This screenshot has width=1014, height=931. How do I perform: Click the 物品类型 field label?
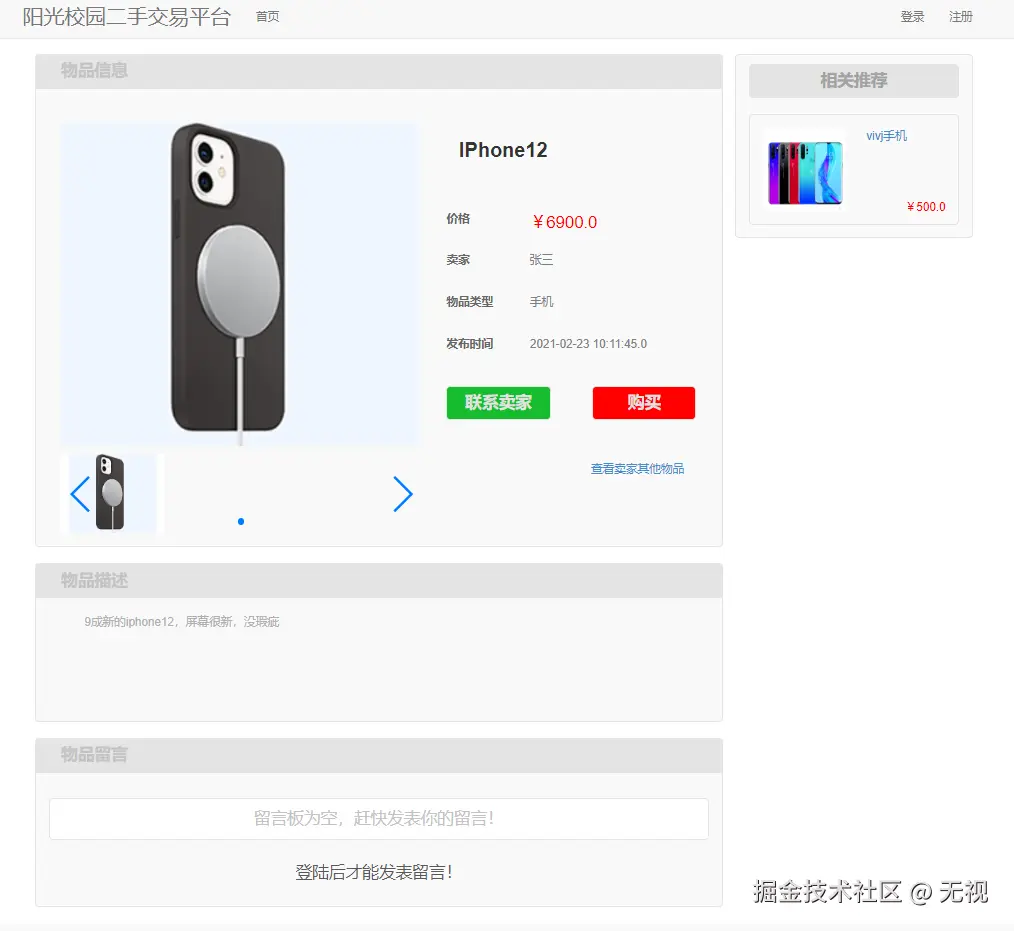pos(469,302)
